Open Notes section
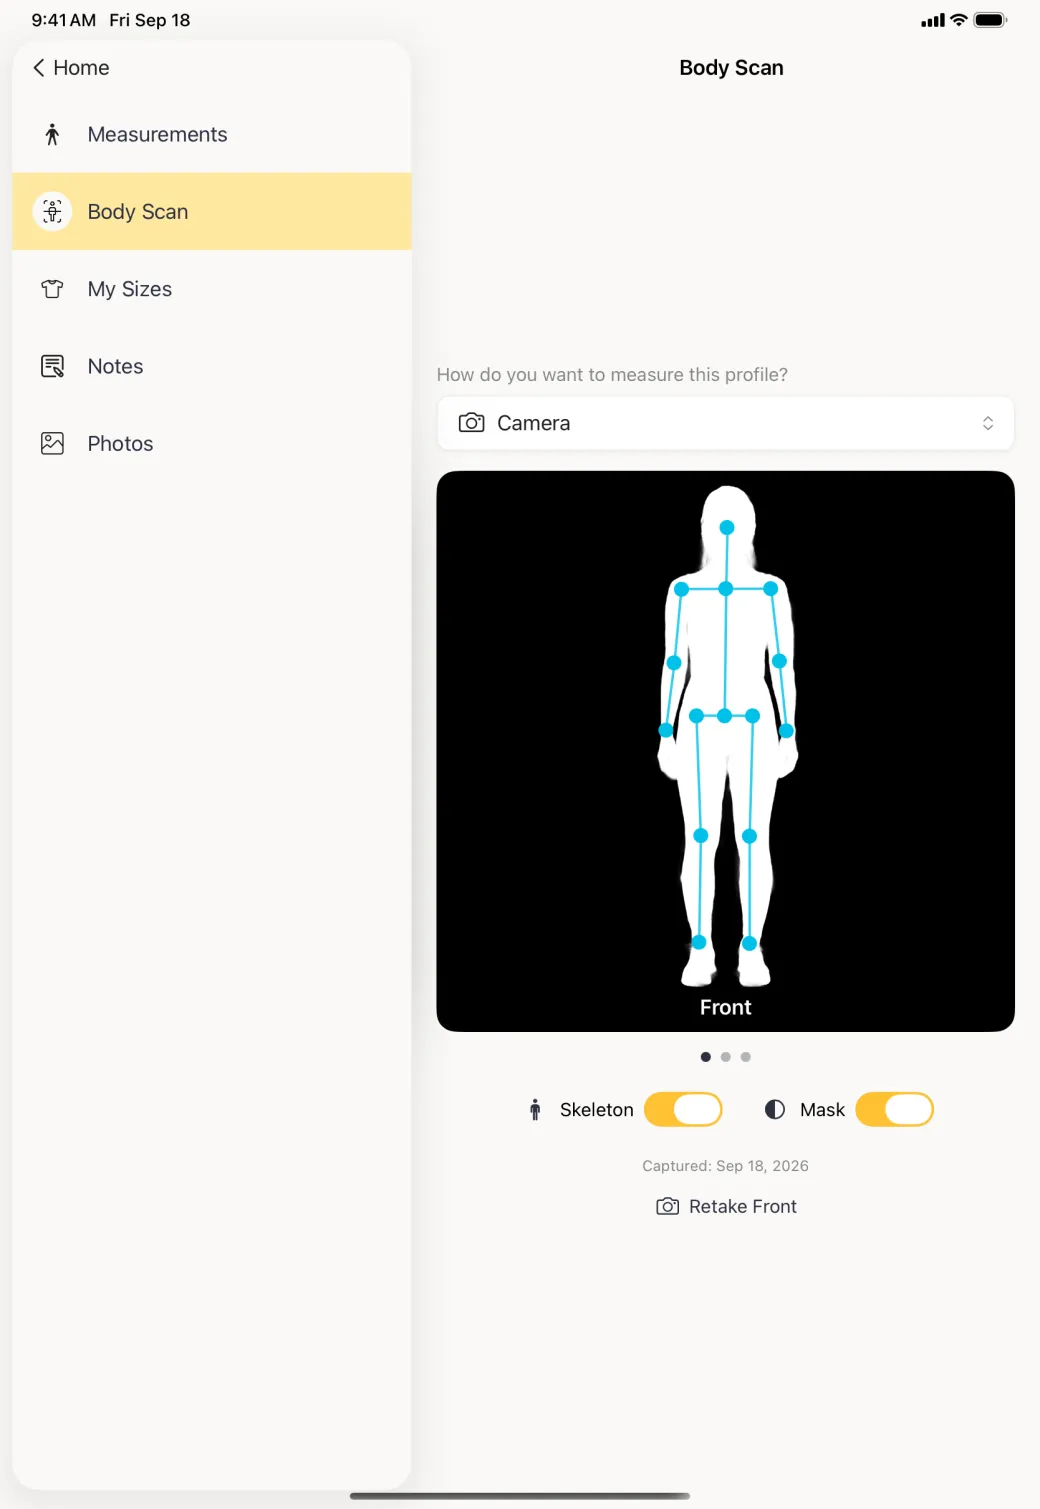1040x1509 pixels. (212, 366)
